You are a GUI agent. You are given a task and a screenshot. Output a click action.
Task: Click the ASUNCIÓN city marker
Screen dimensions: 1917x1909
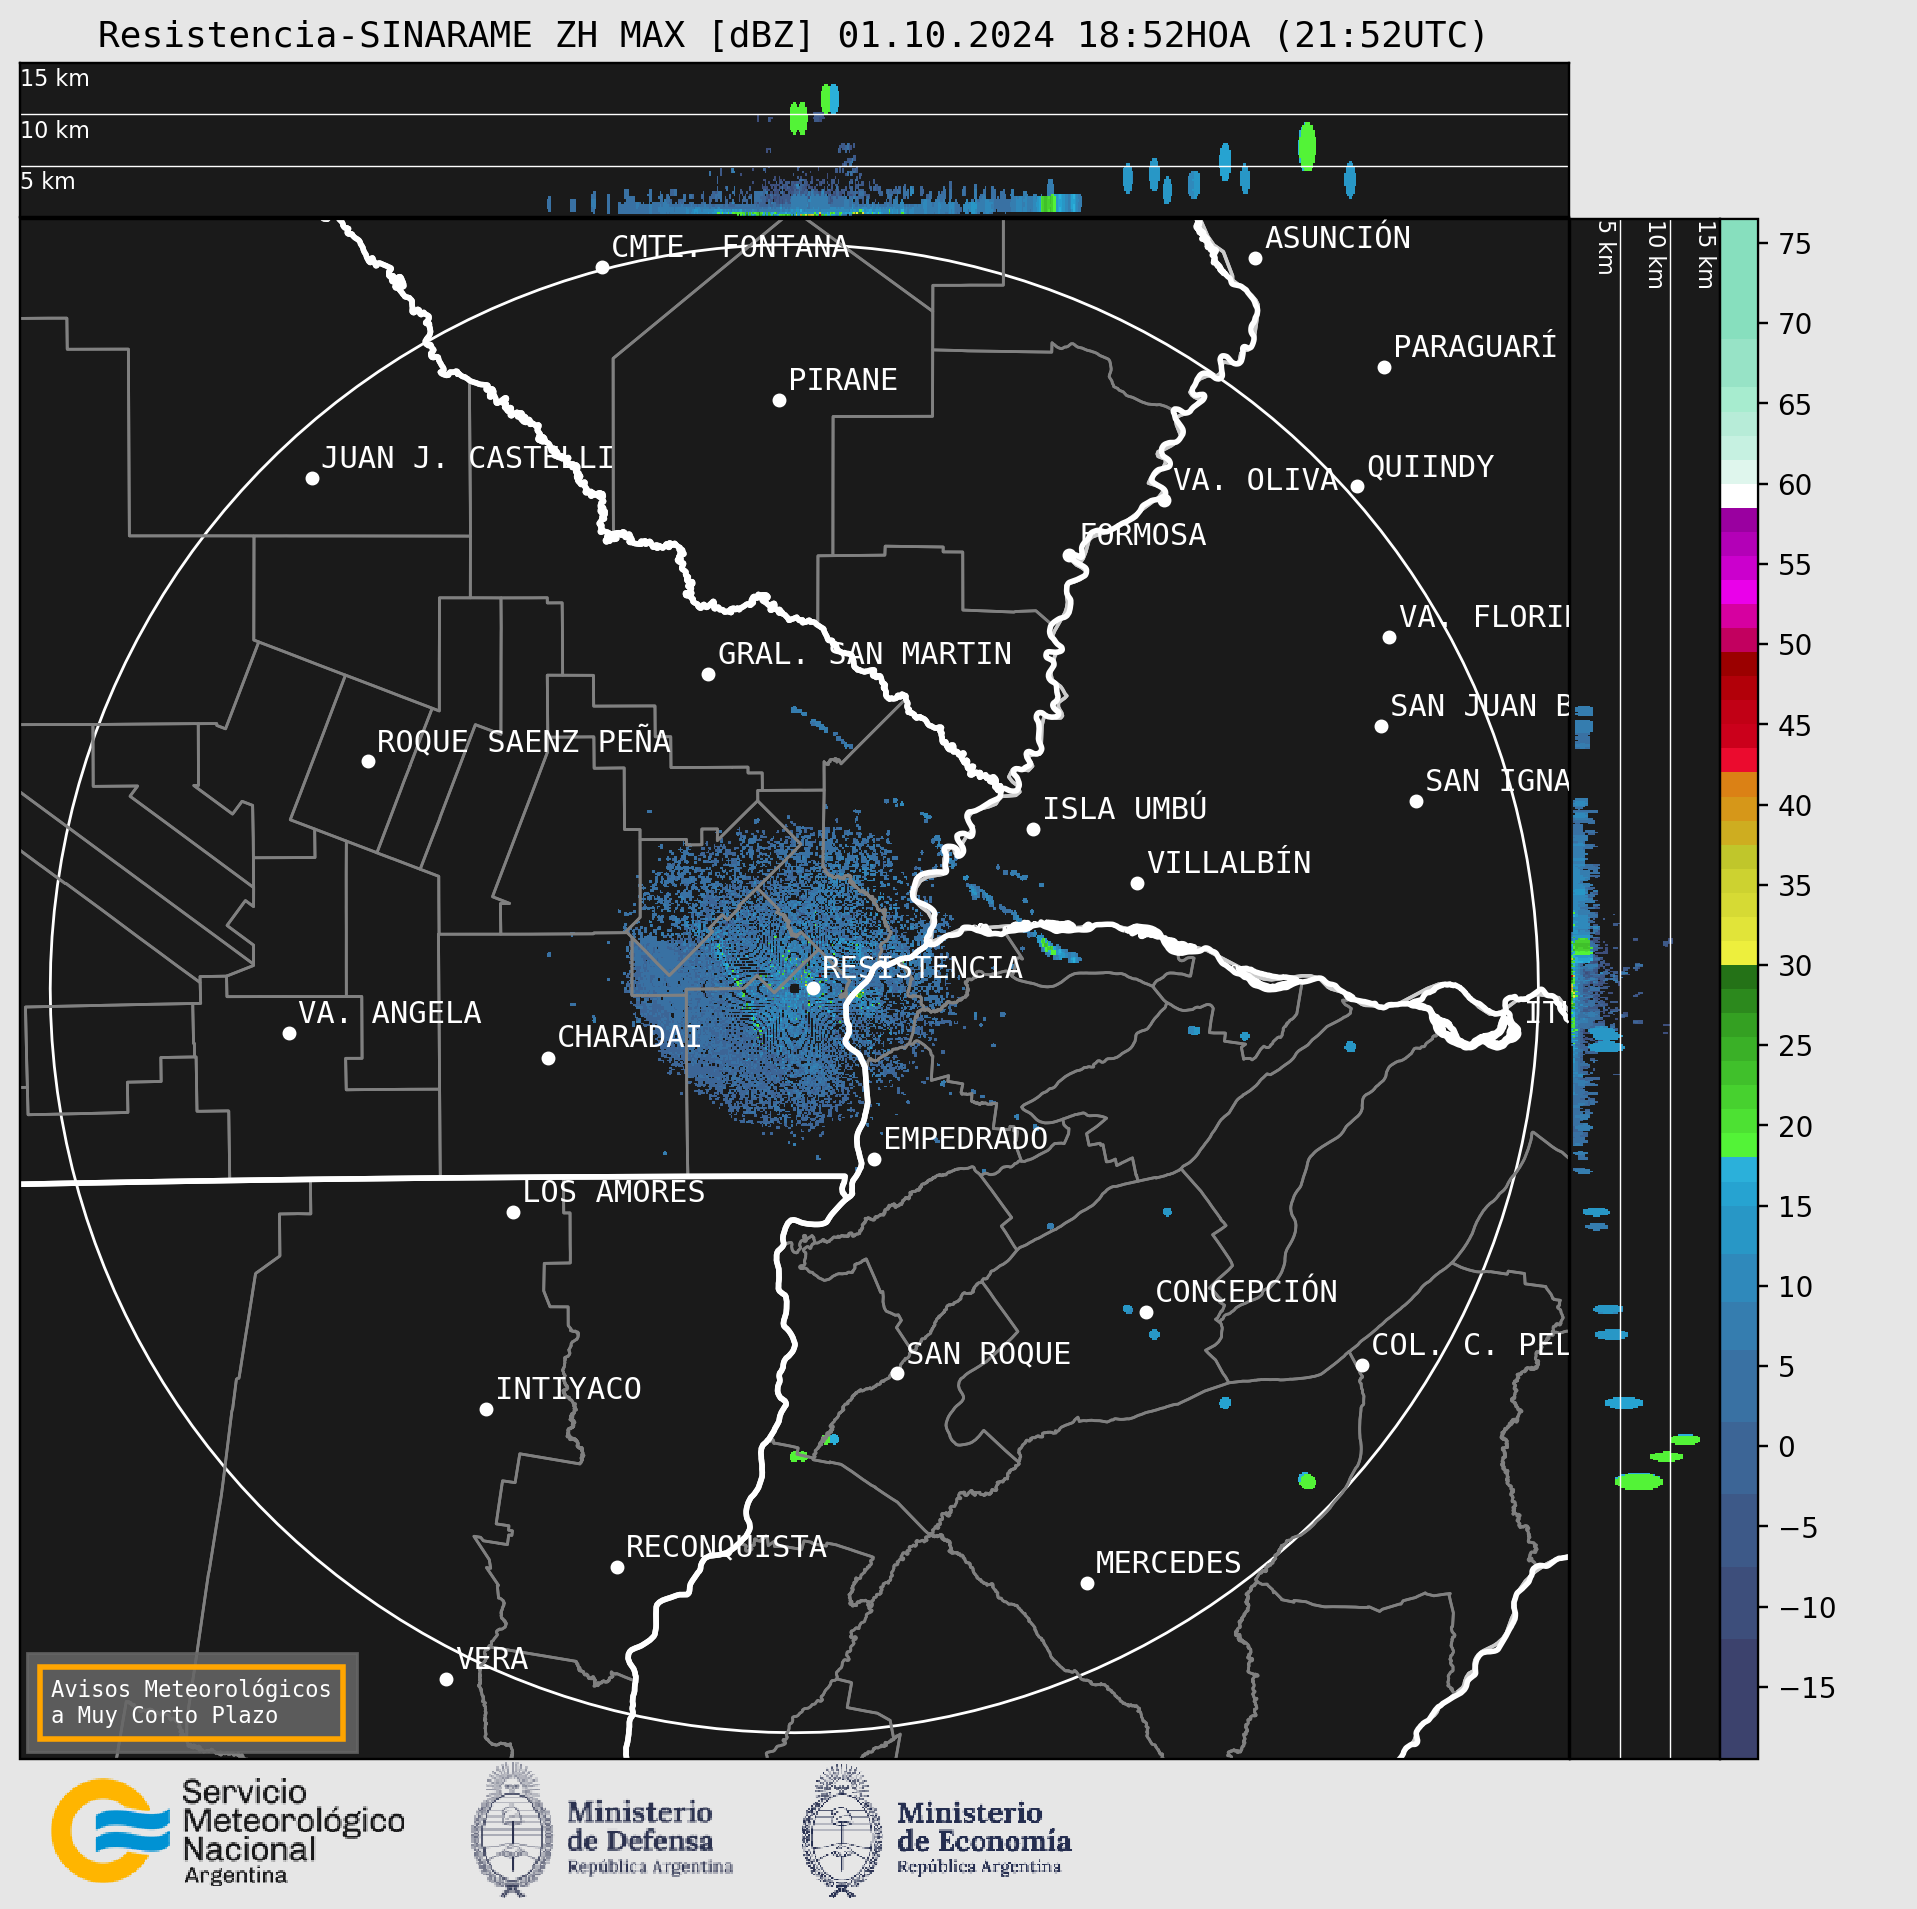[1255, 258]
